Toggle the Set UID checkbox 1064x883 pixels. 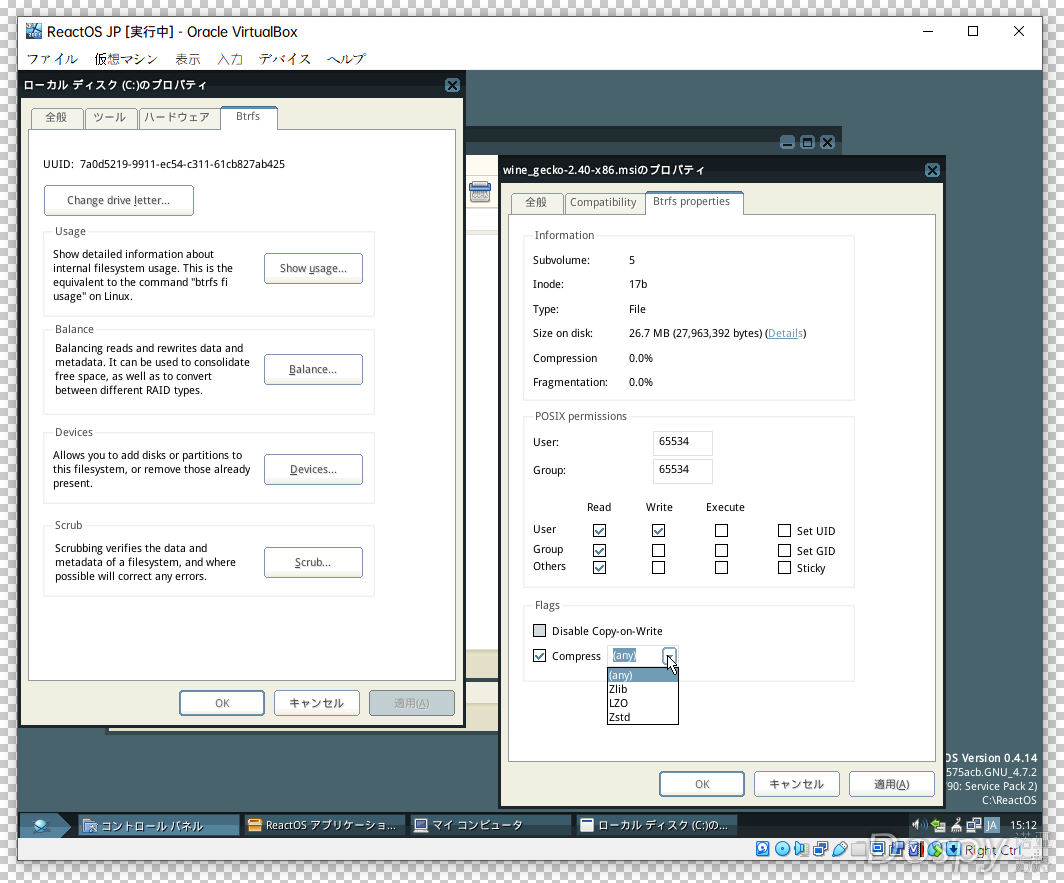coord(785,531)
